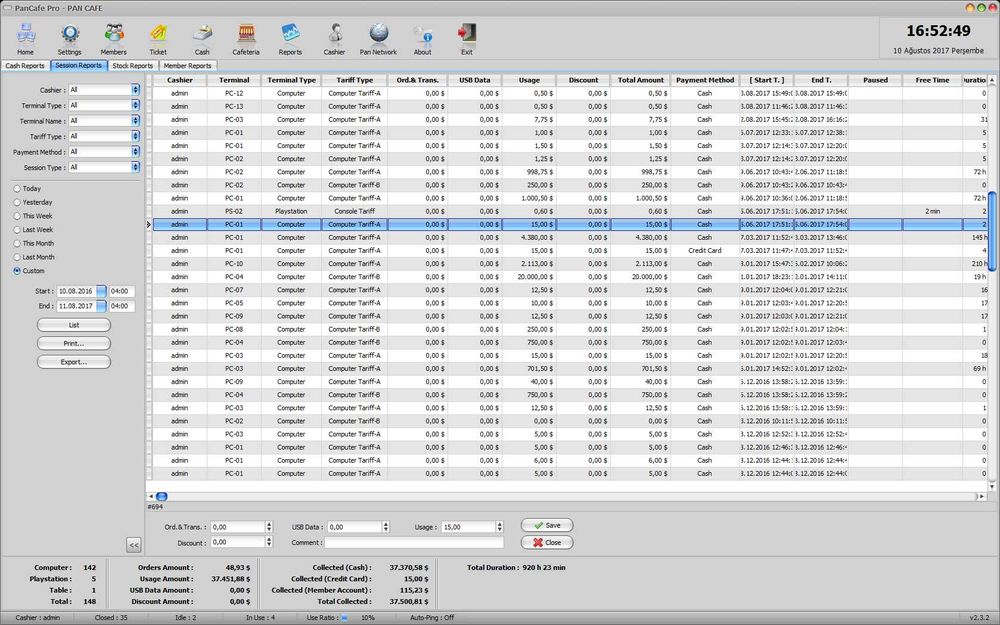Select the PC-12 terminal cell

click(234, 93)
